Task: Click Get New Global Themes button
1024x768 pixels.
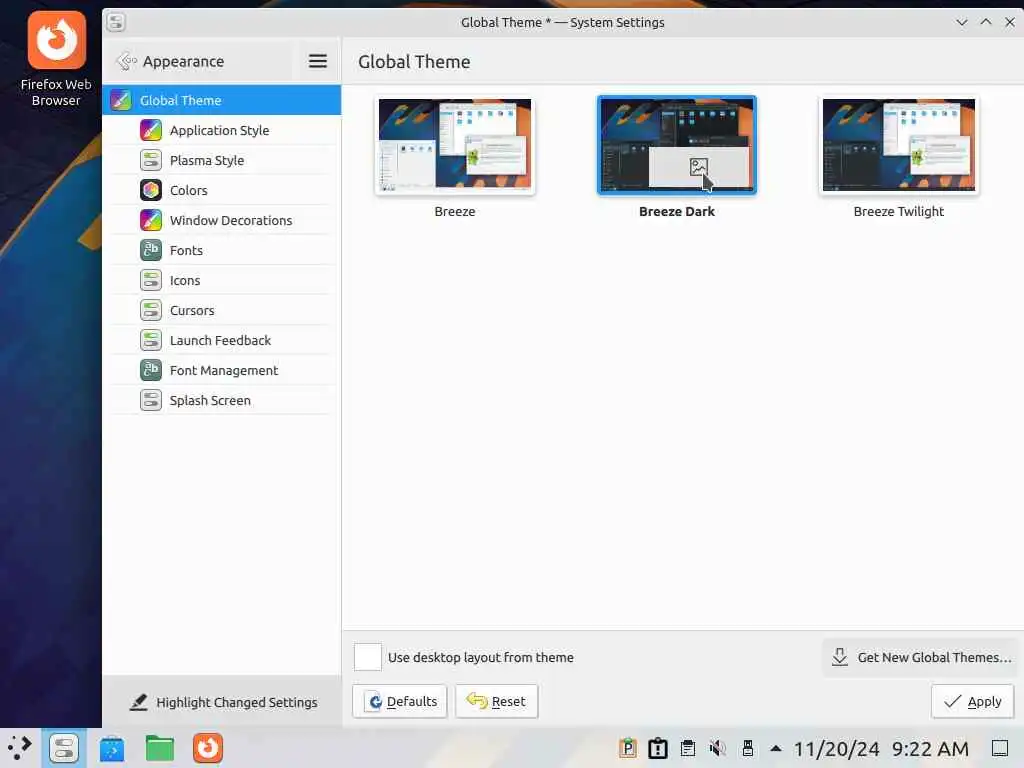Action: pyautogui.click(x=921, y=658)
